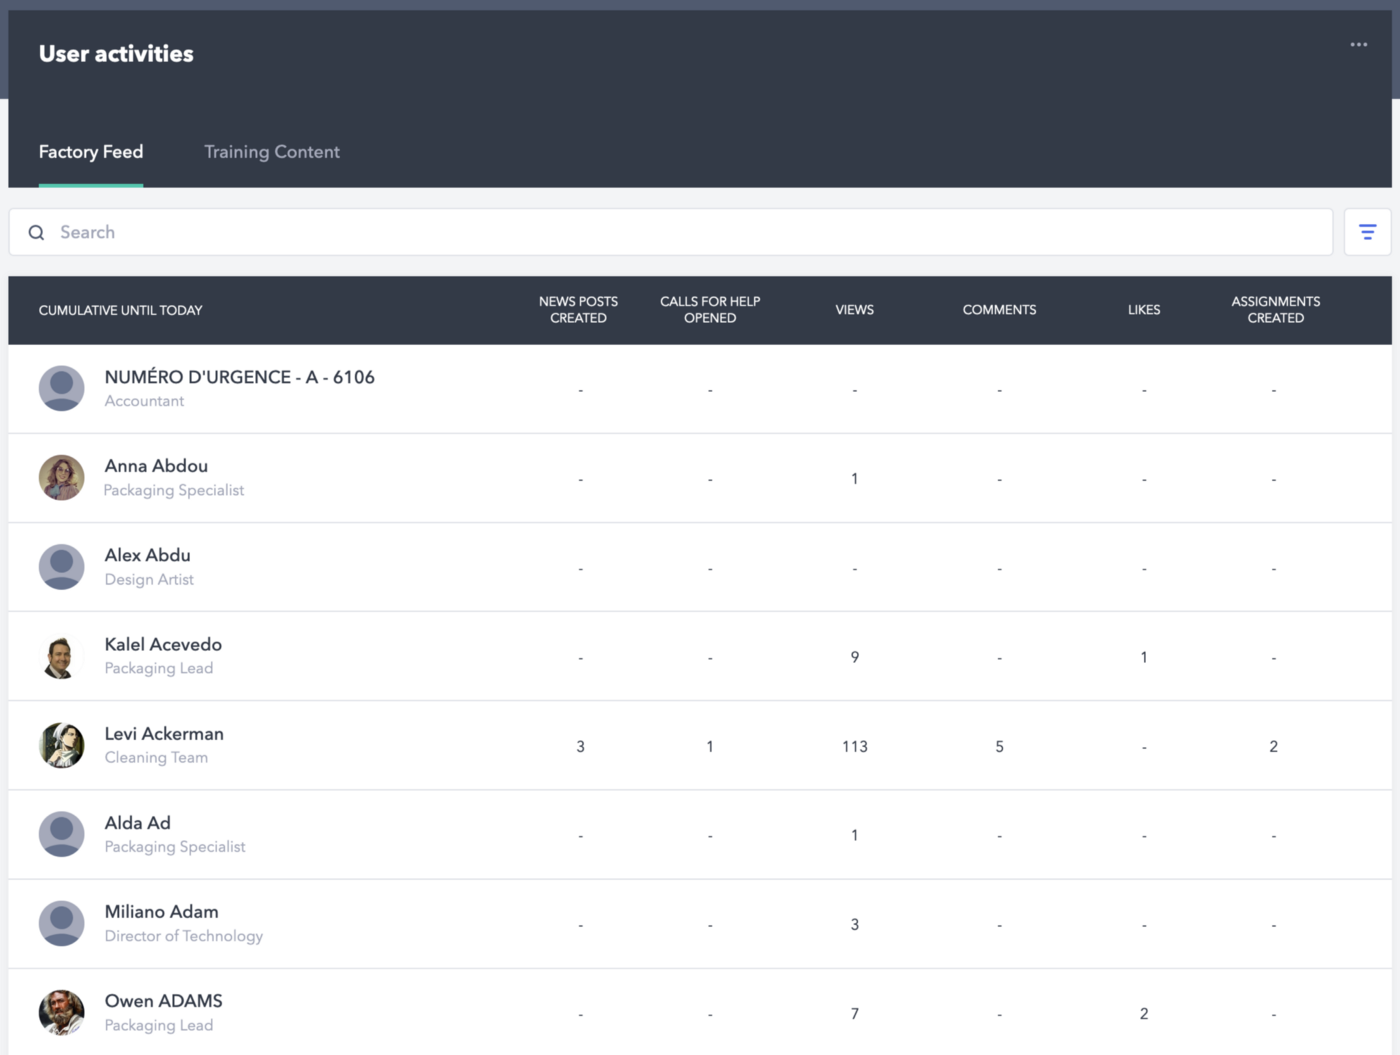Viewport: 1400px width, 1055px height.
Task: Sort by Comments column header
Action: pos(999,310)
